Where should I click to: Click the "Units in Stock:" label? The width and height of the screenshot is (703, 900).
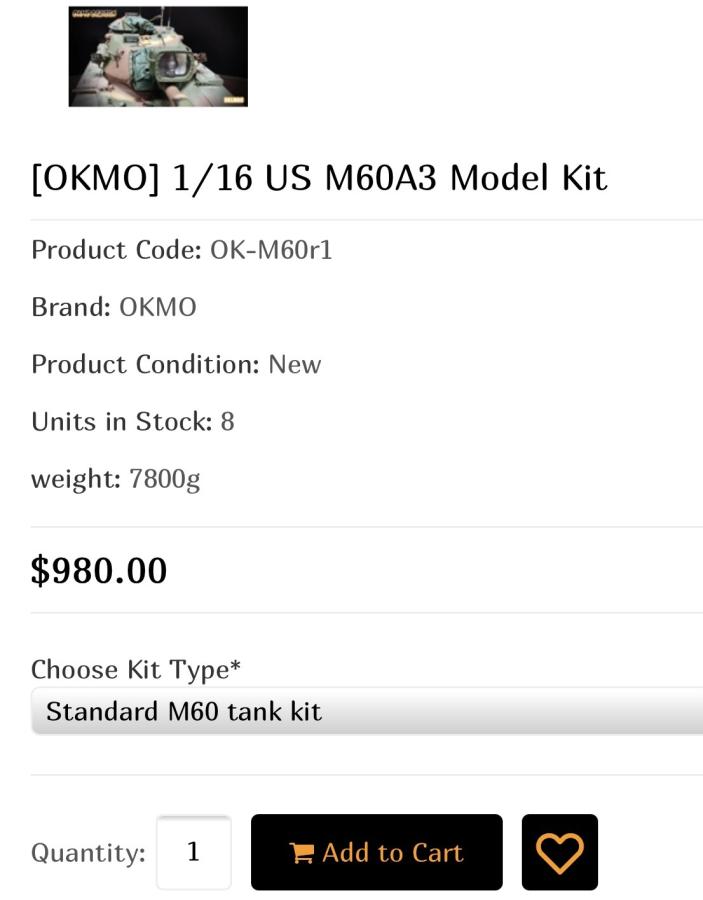[x=121, y=421]
